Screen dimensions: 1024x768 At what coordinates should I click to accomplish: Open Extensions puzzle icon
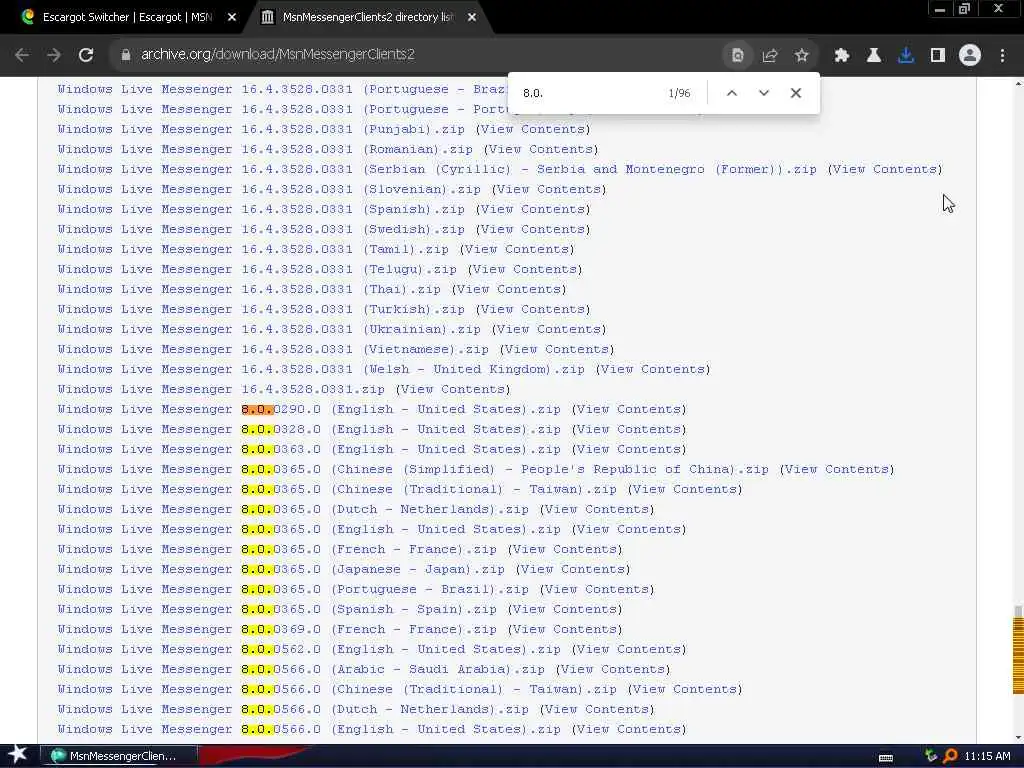pos(842,56)
